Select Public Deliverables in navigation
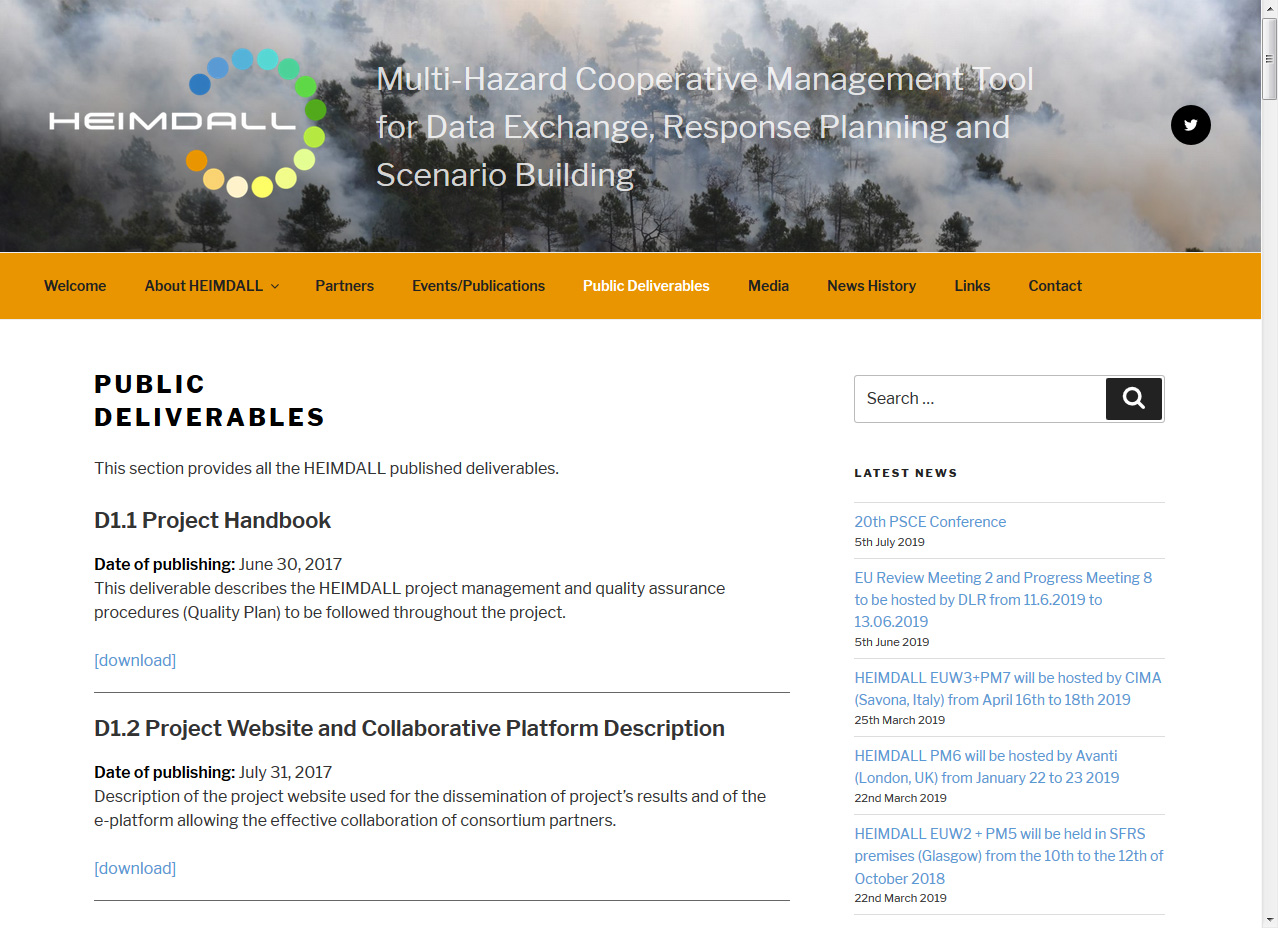 click(646, 286)
